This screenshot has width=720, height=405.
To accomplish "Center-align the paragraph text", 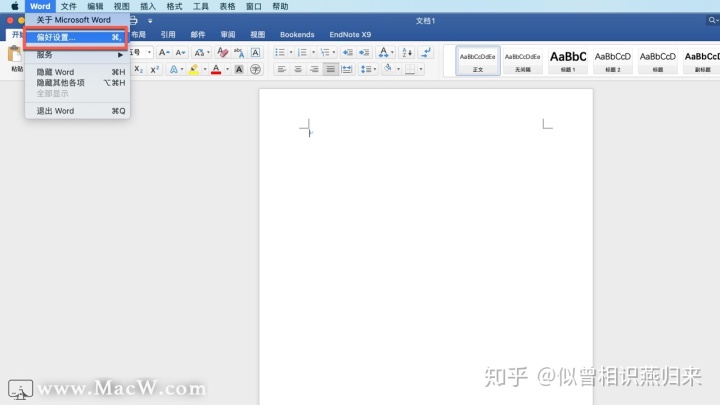I will pyautogui.click(x=298, y=69).
